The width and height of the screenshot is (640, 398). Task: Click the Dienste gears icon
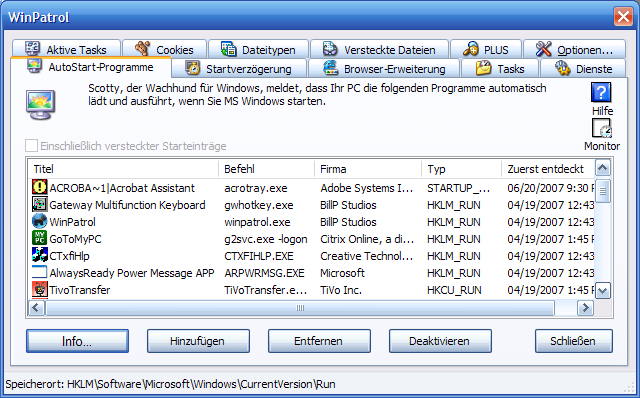(562, 68)
